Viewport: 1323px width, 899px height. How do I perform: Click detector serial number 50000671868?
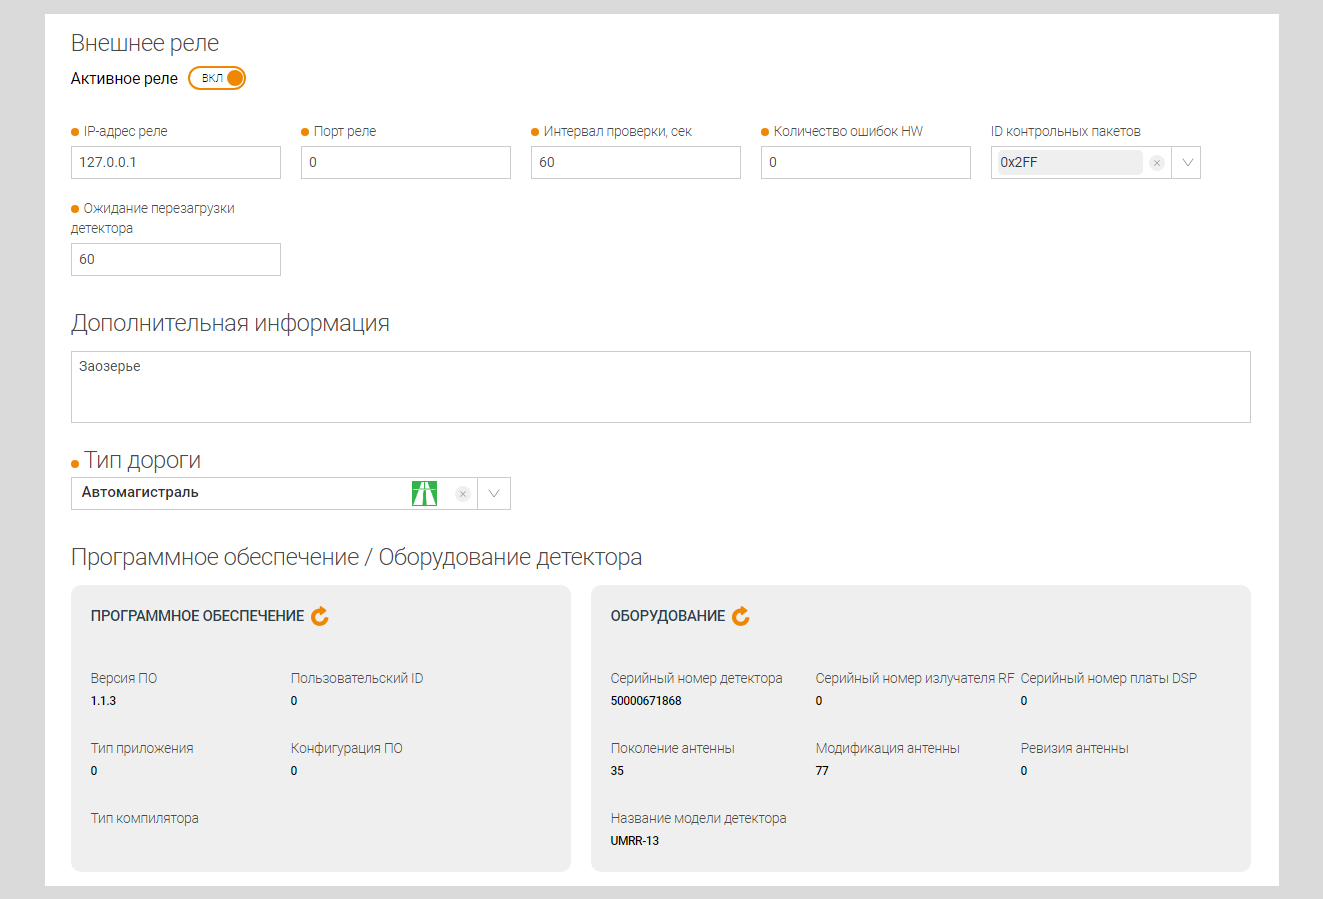tap(646, 701)
